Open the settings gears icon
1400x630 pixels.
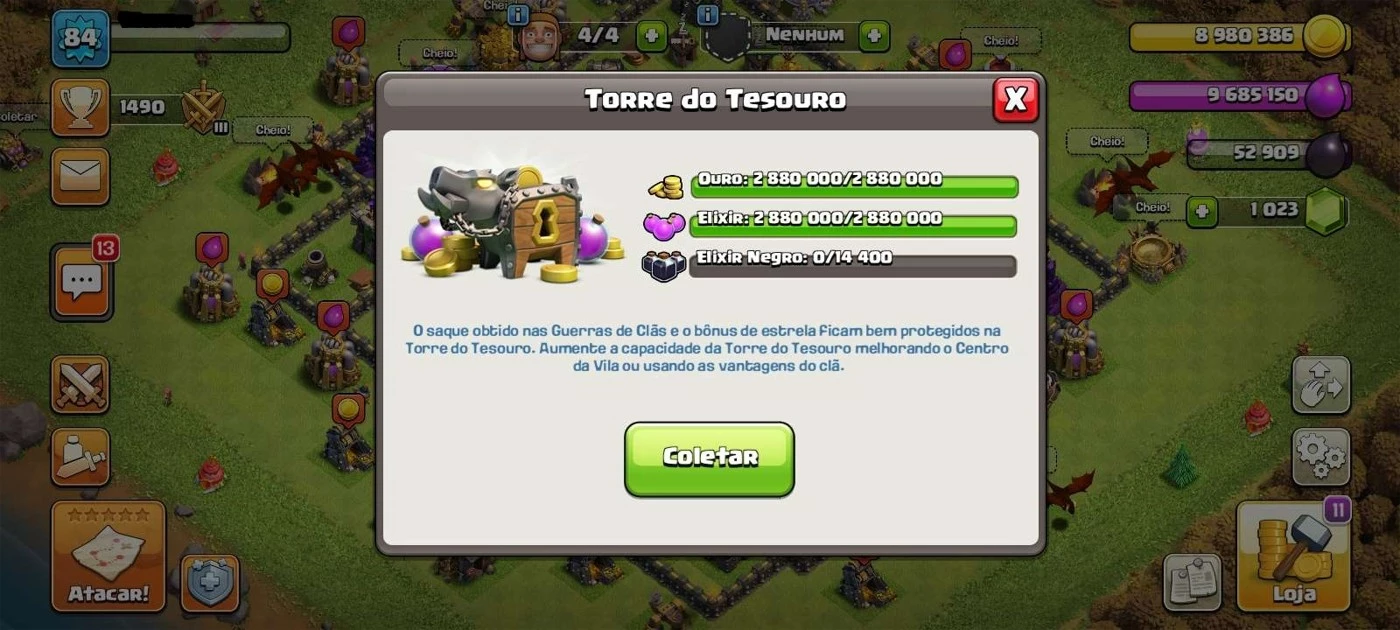tap(1321, 457)
